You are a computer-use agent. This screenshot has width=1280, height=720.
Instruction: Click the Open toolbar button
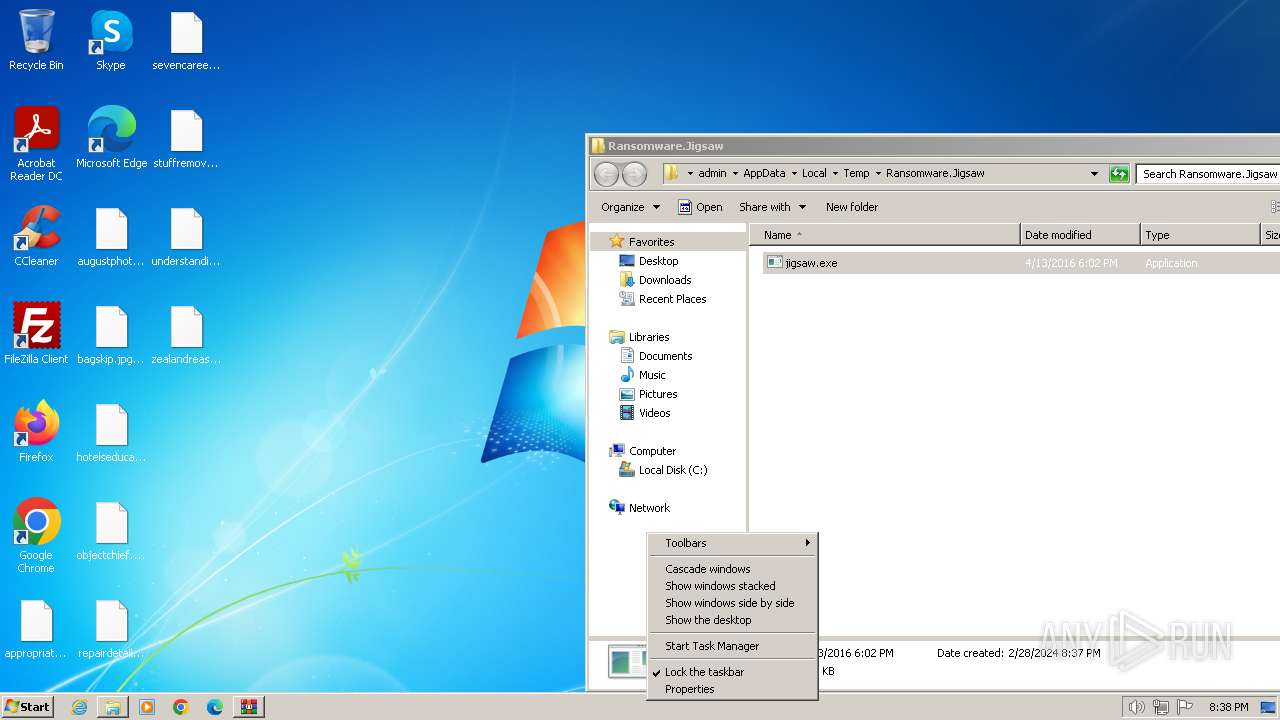pyautogui.click(x=700, y=207)
